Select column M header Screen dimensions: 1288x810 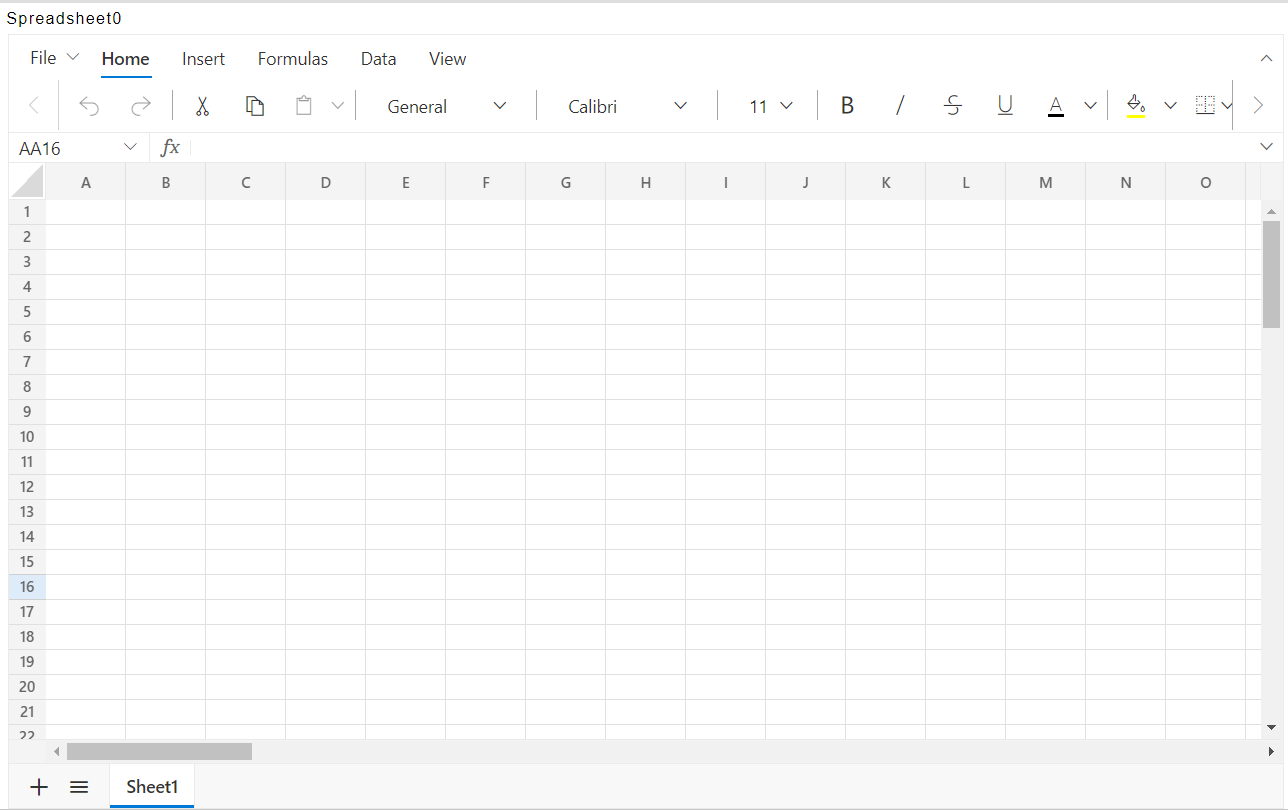[x=1046, y=182]
